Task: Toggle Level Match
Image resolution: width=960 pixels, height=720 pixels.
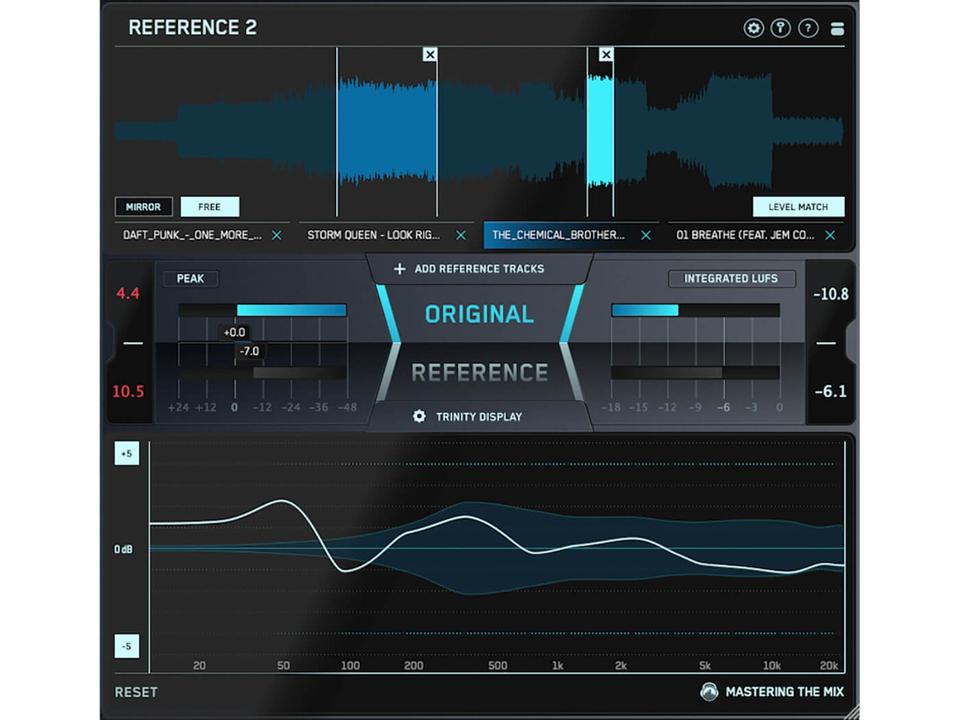Action: tap(798, 207)
